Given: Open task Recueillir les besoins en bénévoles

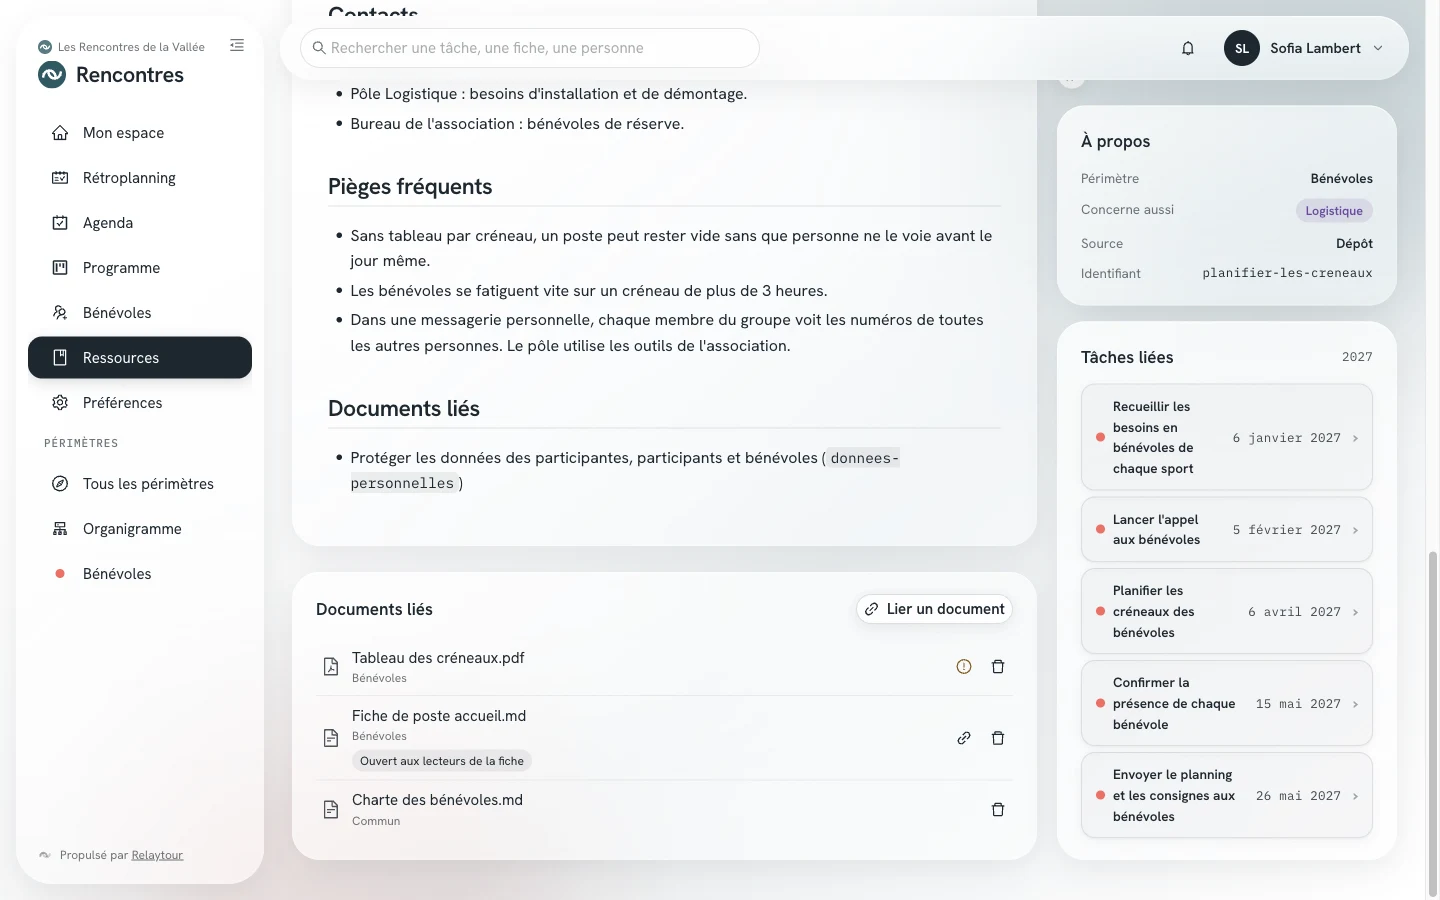Looking at the screenshot, I should pyautogui.click(x=1227, y=438).
